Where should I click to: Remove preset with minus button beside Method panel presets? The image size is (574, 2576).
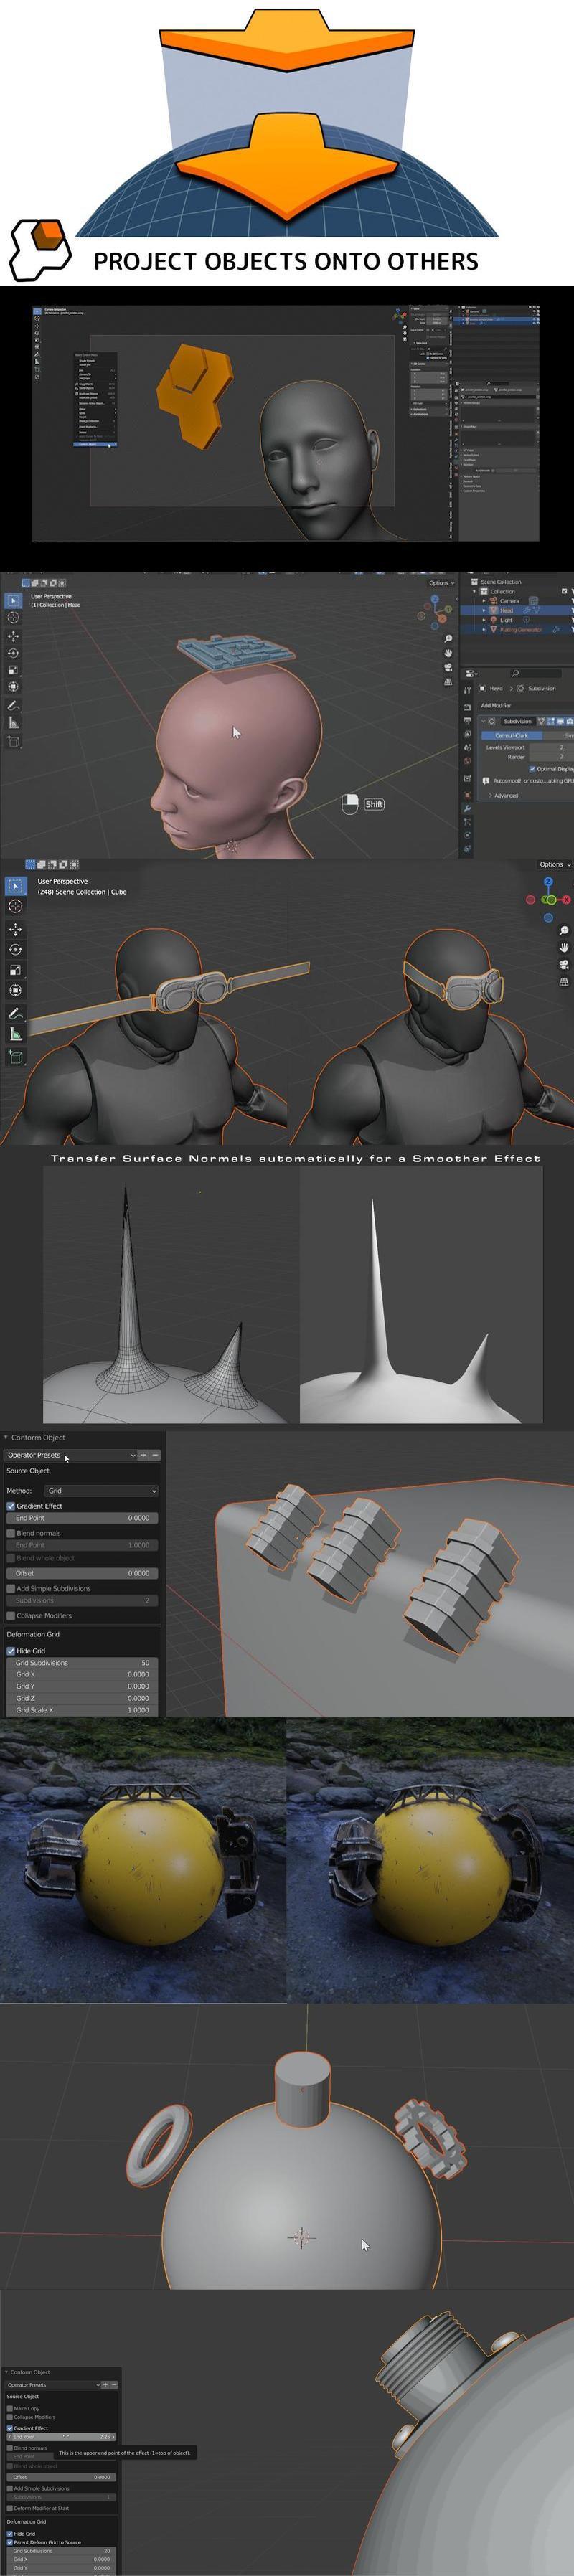coord(155,1455)
